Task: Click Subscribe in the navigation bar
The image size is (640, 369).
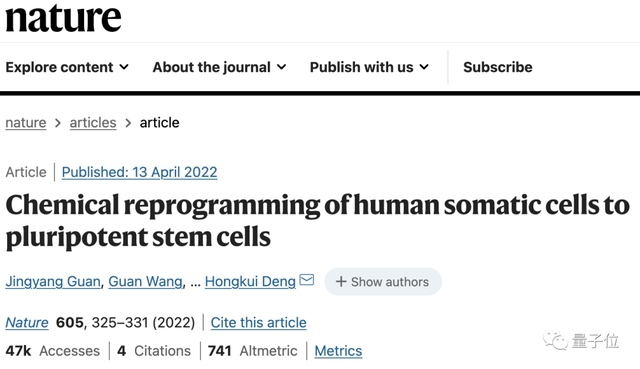Action: 498,67
